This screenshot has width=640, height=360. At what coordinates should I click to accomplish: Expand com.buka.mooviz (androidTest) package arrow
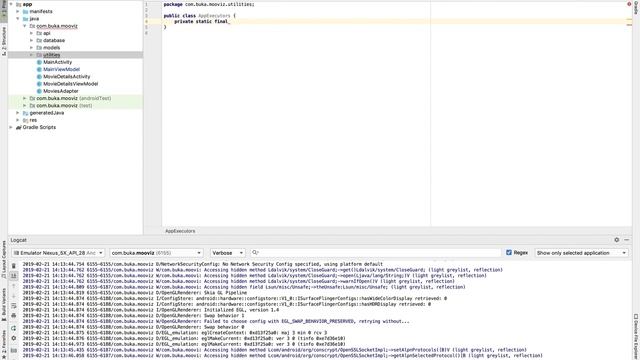coord(25,98)
